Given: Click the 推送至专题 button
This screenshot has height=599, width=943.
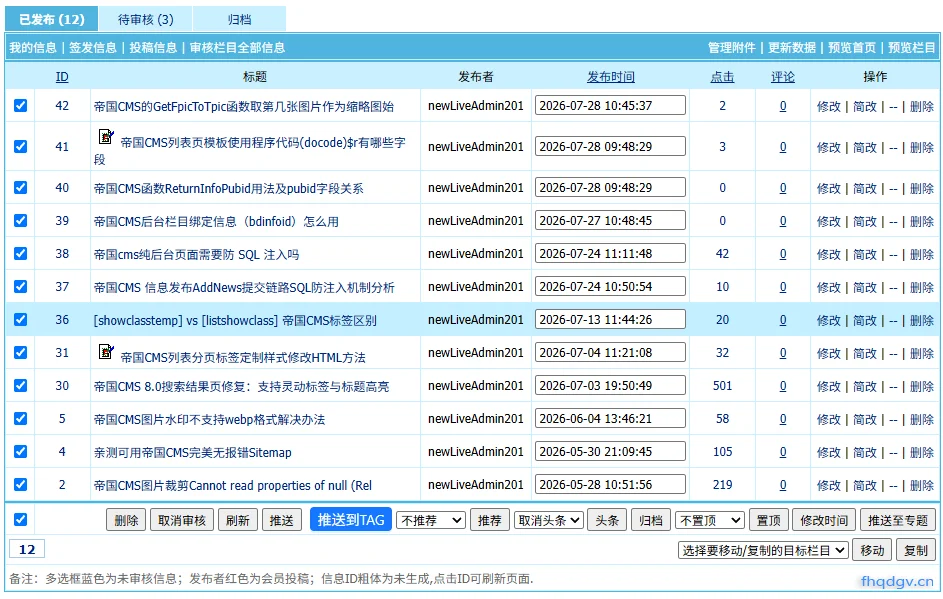Looking at the screenshot, I should 898,520.
